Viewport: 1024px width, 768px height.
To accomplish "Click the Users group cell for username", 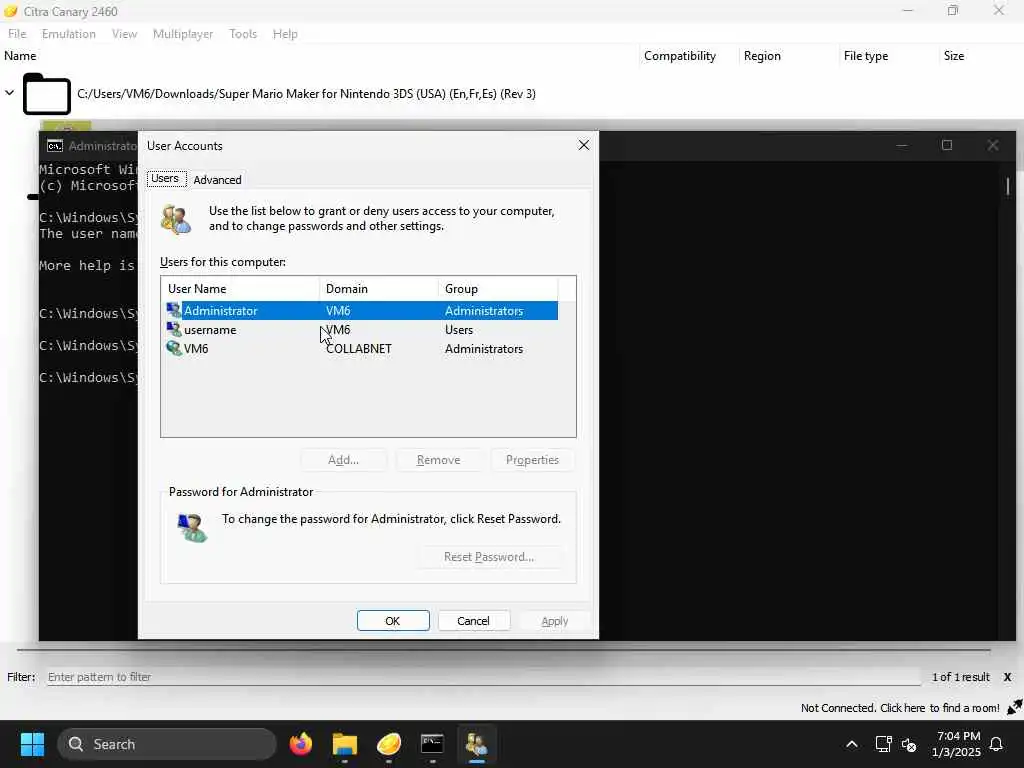I will (459, 330).
